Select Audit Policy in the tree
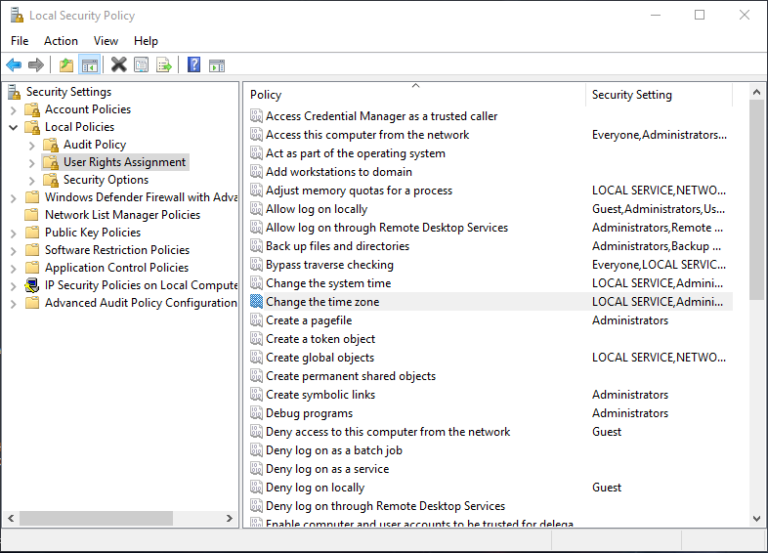Viewport: 768px width, 553px height. click(94, 145)
